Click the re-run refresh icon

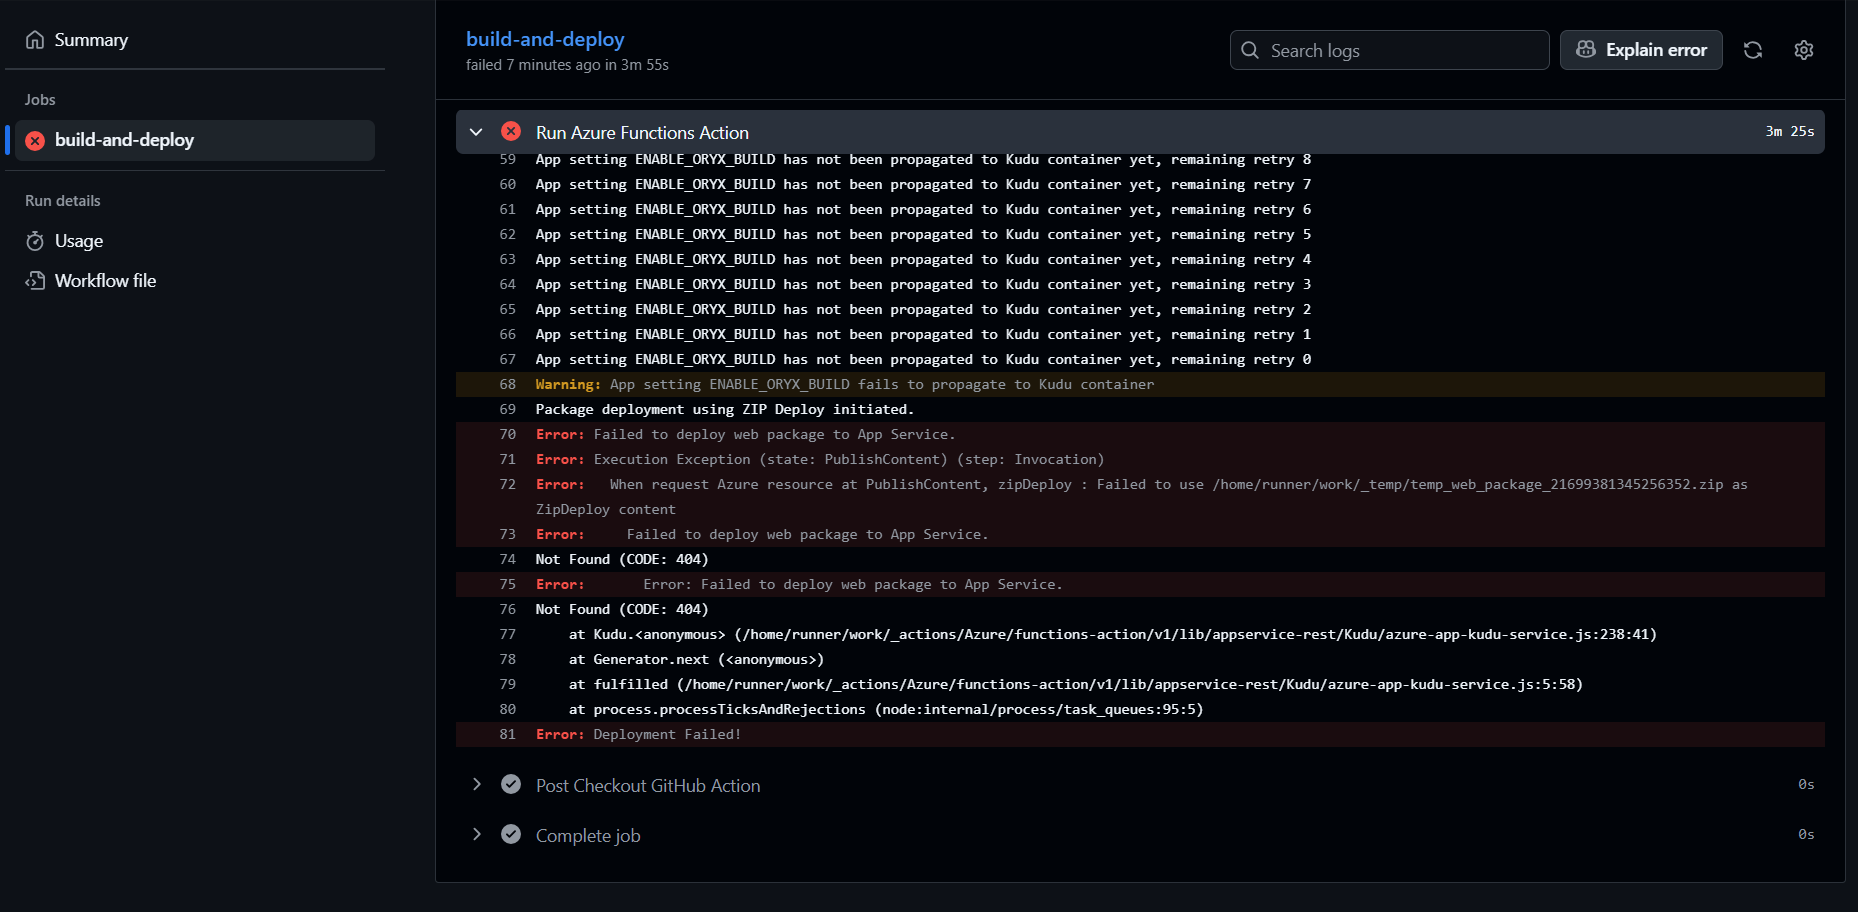click(x=1752, y=49)
